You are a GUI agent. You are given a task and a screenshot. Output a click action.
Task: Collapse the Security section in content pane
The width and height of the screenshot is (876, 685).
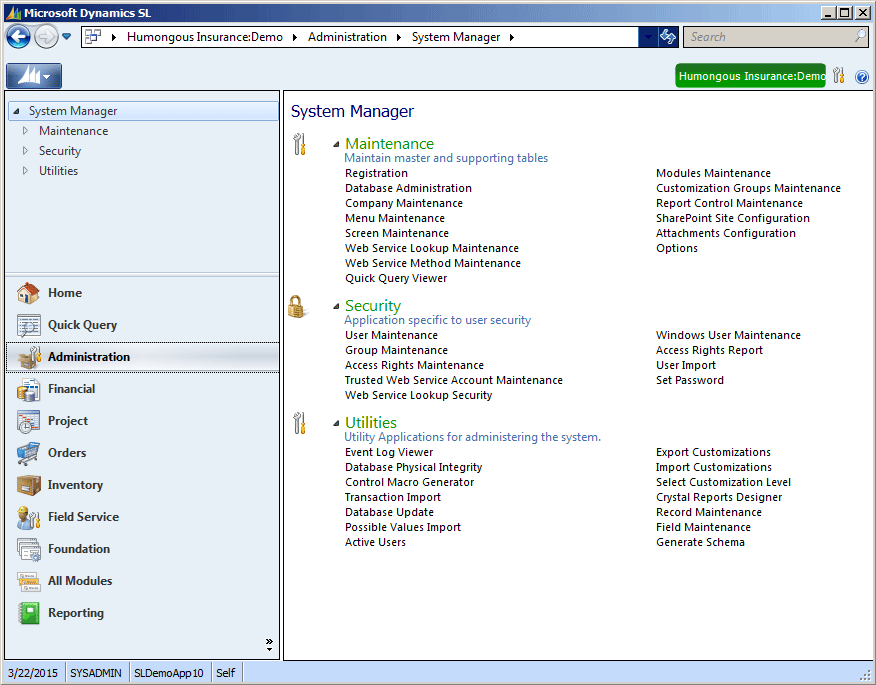(336, 306)
